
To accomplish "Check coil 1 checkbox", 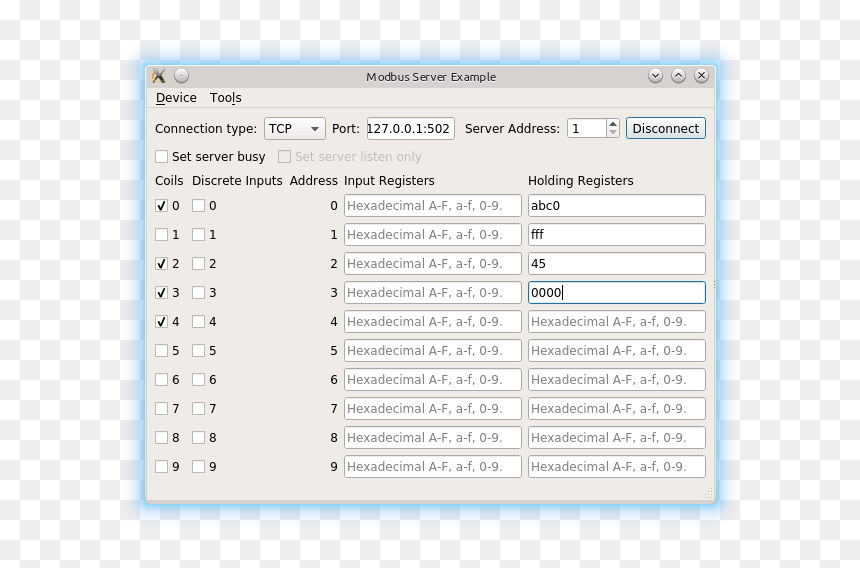I will point(161,235).
